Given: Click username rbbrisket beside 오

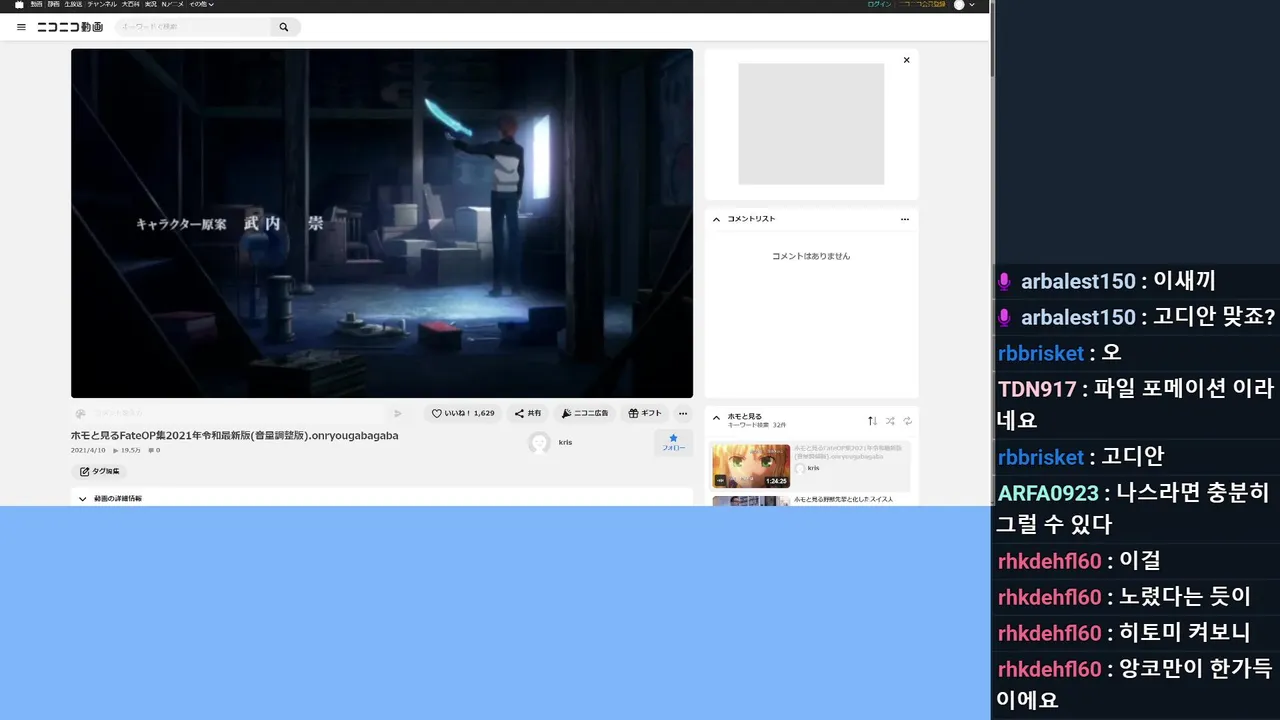Looking at the screenshot, I should [x=1041, y=353].
